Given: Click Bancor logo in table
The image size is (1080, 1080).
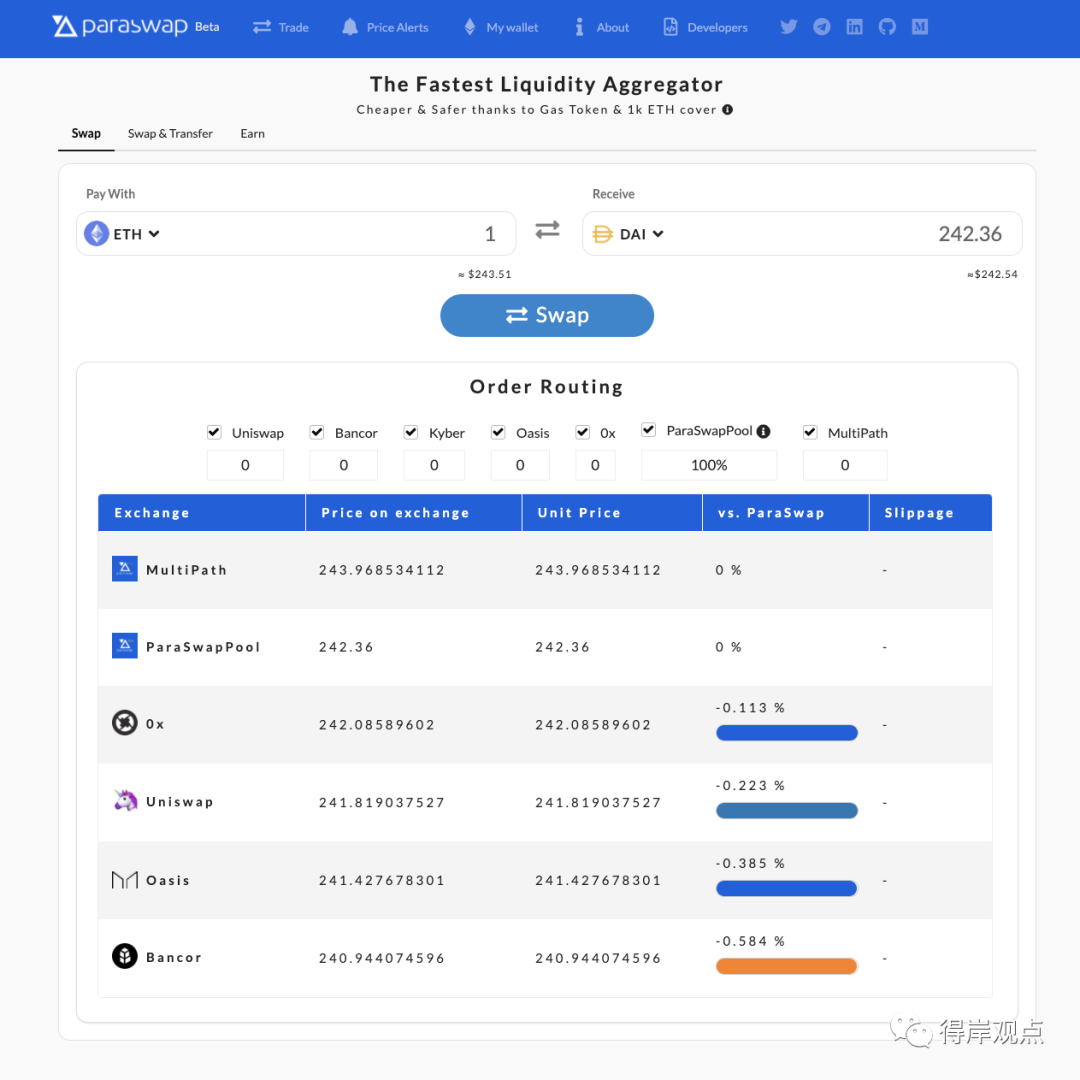Looking at the screenshot, I should click(125, 956).
